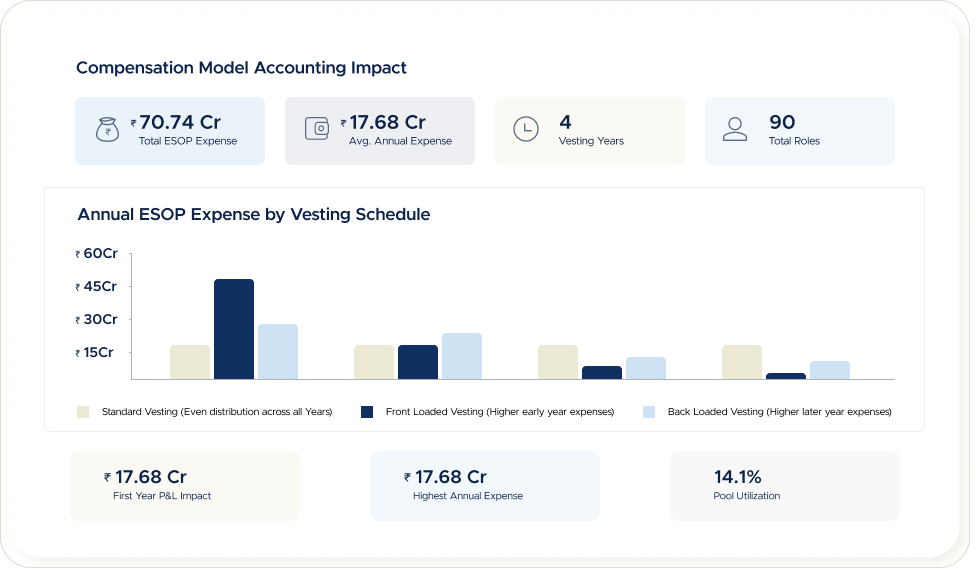The image size is (976, 574).
Task: Click the Pool Utilization 14.1% card
Action: 785,486
